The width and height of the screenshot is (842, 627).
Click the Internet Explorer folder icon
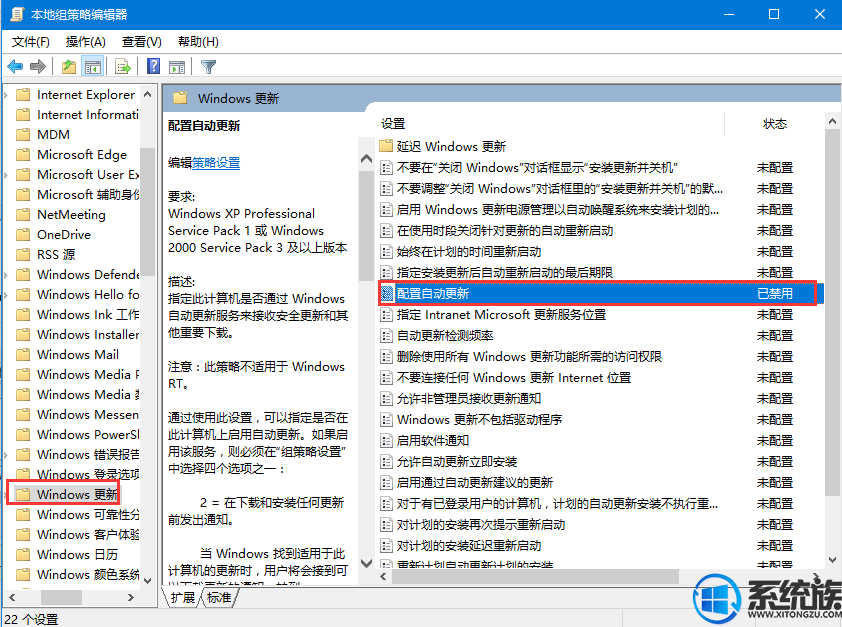[x=23, y=95]
